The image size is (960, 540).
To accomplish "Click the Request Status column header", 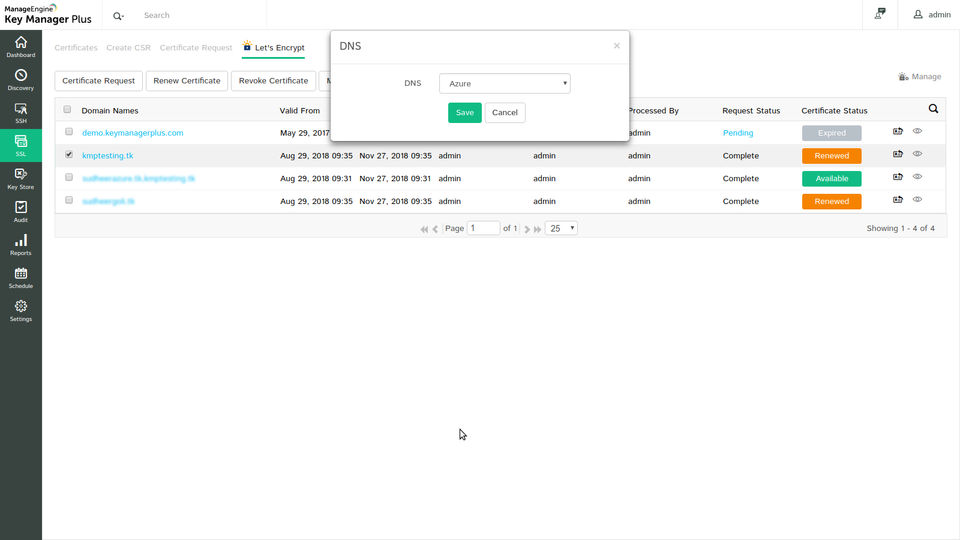I will point(751,111).
